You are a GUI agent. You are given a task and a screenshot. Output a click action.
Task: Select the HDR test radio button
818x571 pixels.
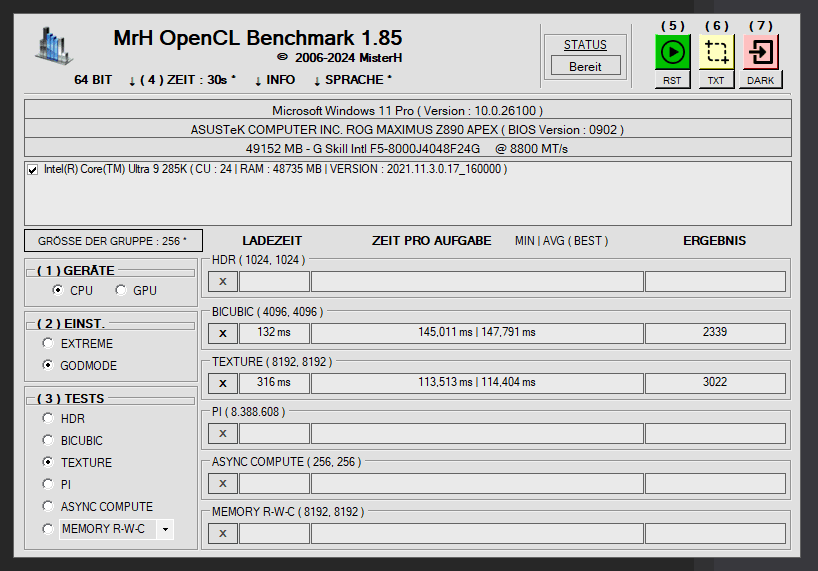pyautogui.click(x=48, y=418)
